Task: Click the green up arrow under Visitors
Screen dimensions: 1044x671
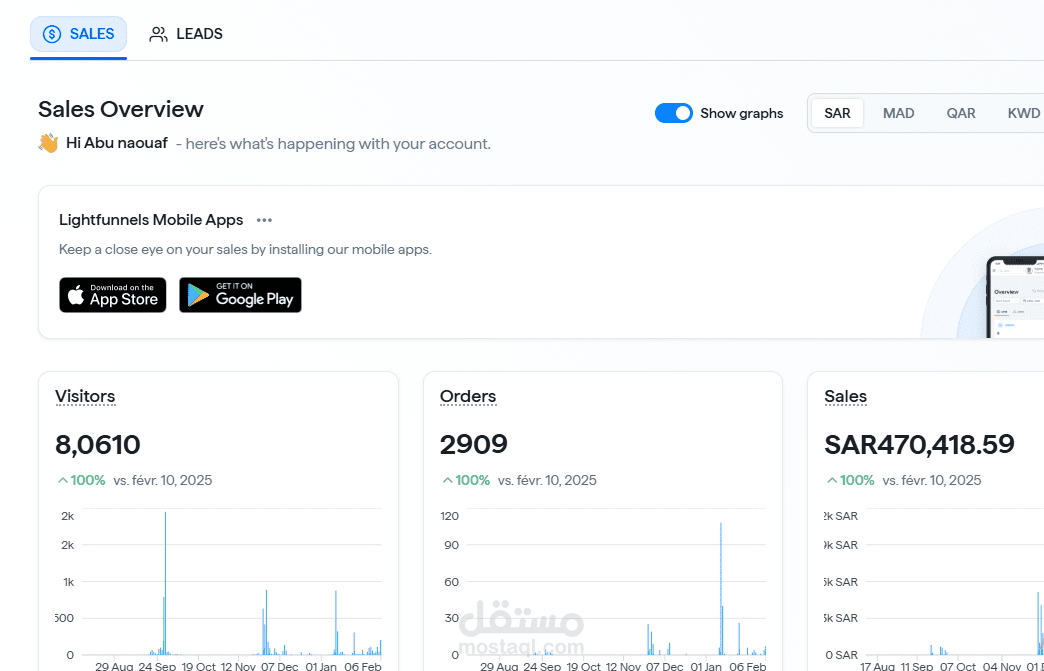Action: pyautogui.click(x=62, y=480)
